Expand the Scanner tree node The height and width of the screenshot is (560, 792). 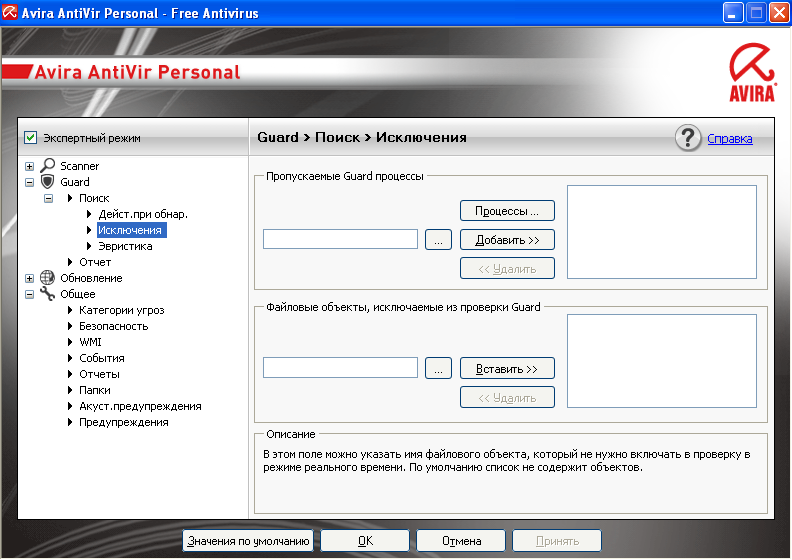[x=29, y=166]
